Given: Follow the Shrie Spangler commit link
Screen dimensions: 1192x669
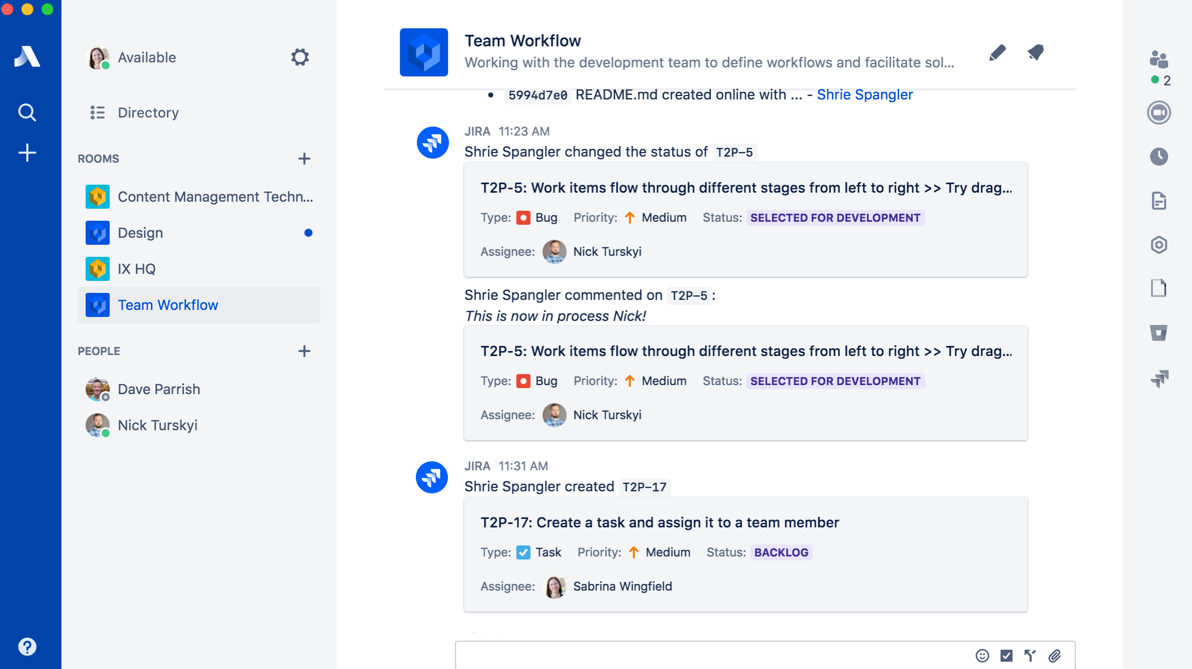Looking at the screenshot, I should pos(864,94).
